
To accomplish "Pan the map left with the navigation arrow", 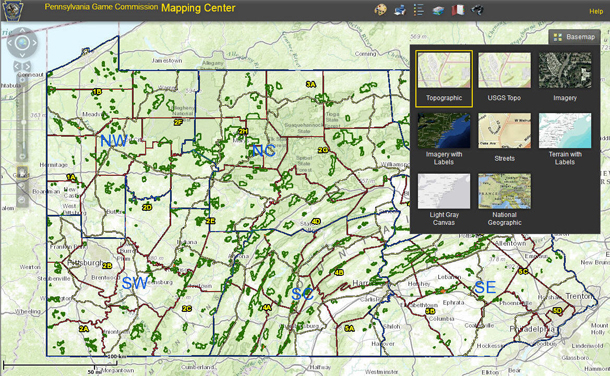I will point(10,42).
